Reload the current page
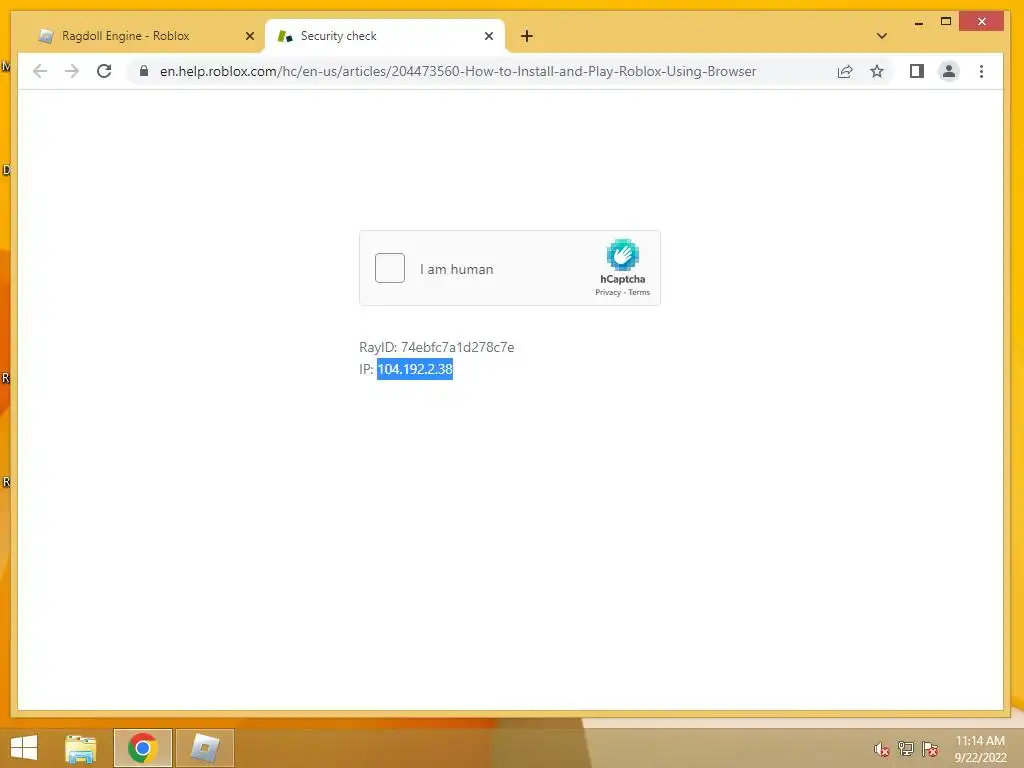The image size is (1024, 768). click(104, 71)
